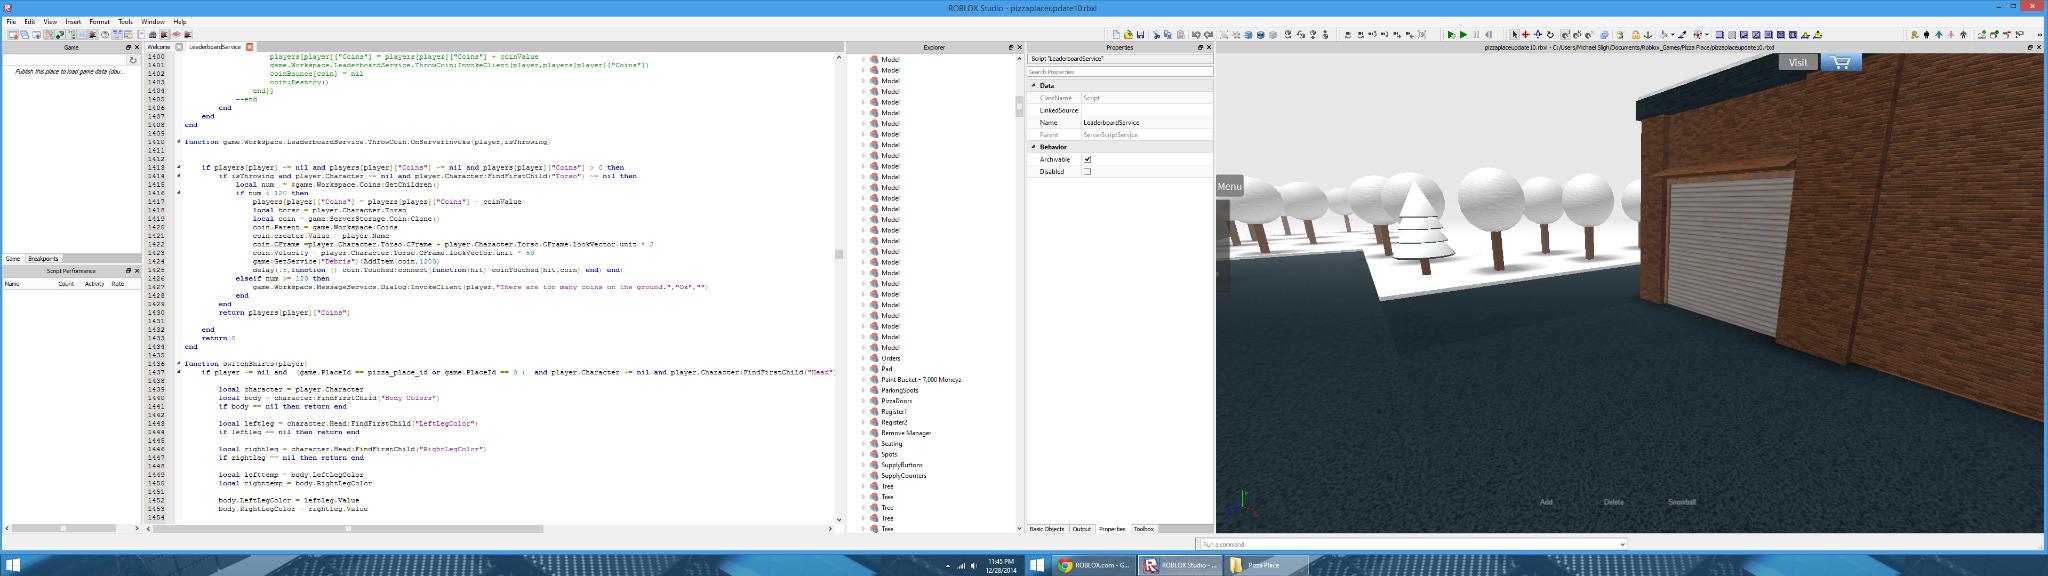This screenshot has width=2048, height=576.
Task: Select the arrow Select tool
Action: pyautogui.click(x=1514, y=34)
